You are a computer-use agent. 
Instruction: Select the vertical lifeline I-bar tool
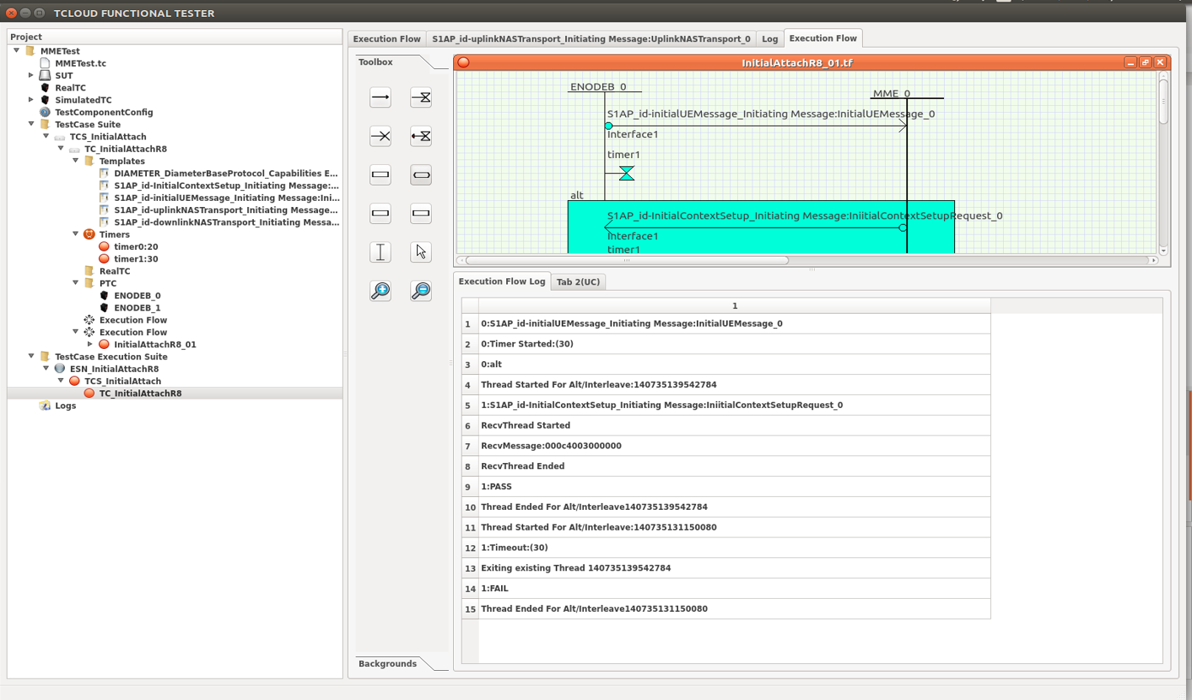coord(380,252)
